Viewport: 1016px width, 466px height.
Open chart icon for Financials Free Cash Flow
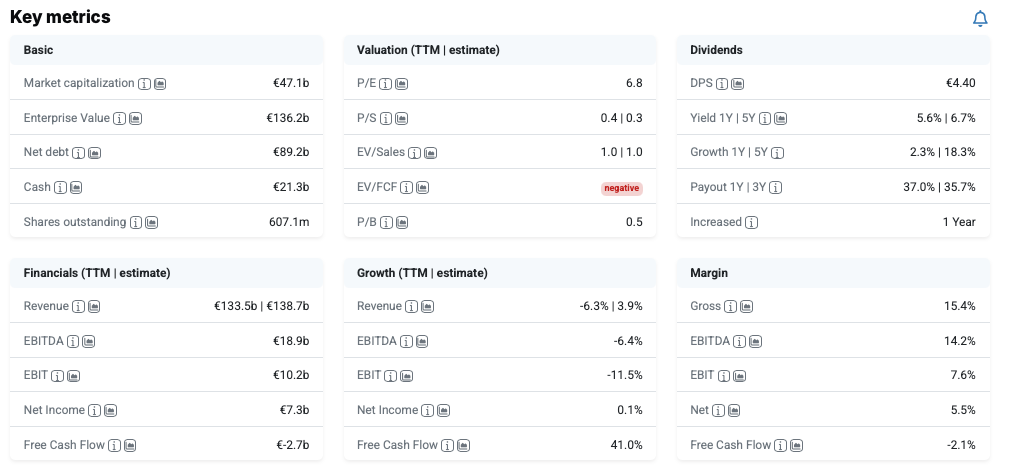(x=130, y=445)
